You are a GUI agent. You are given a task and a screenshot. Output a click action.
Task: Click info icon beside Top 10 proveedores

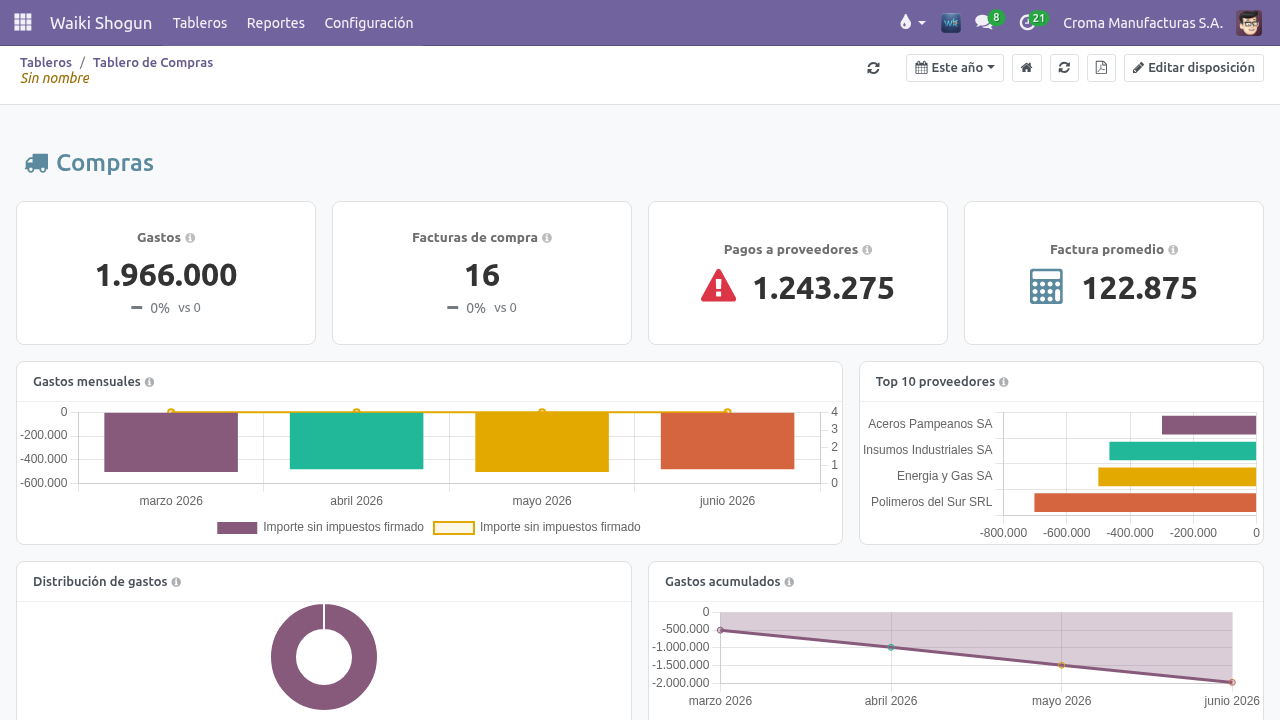coord(1003,382)
